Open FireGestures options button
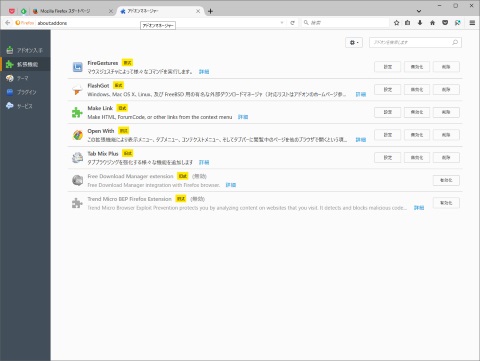480x361 pixels. 387,67
